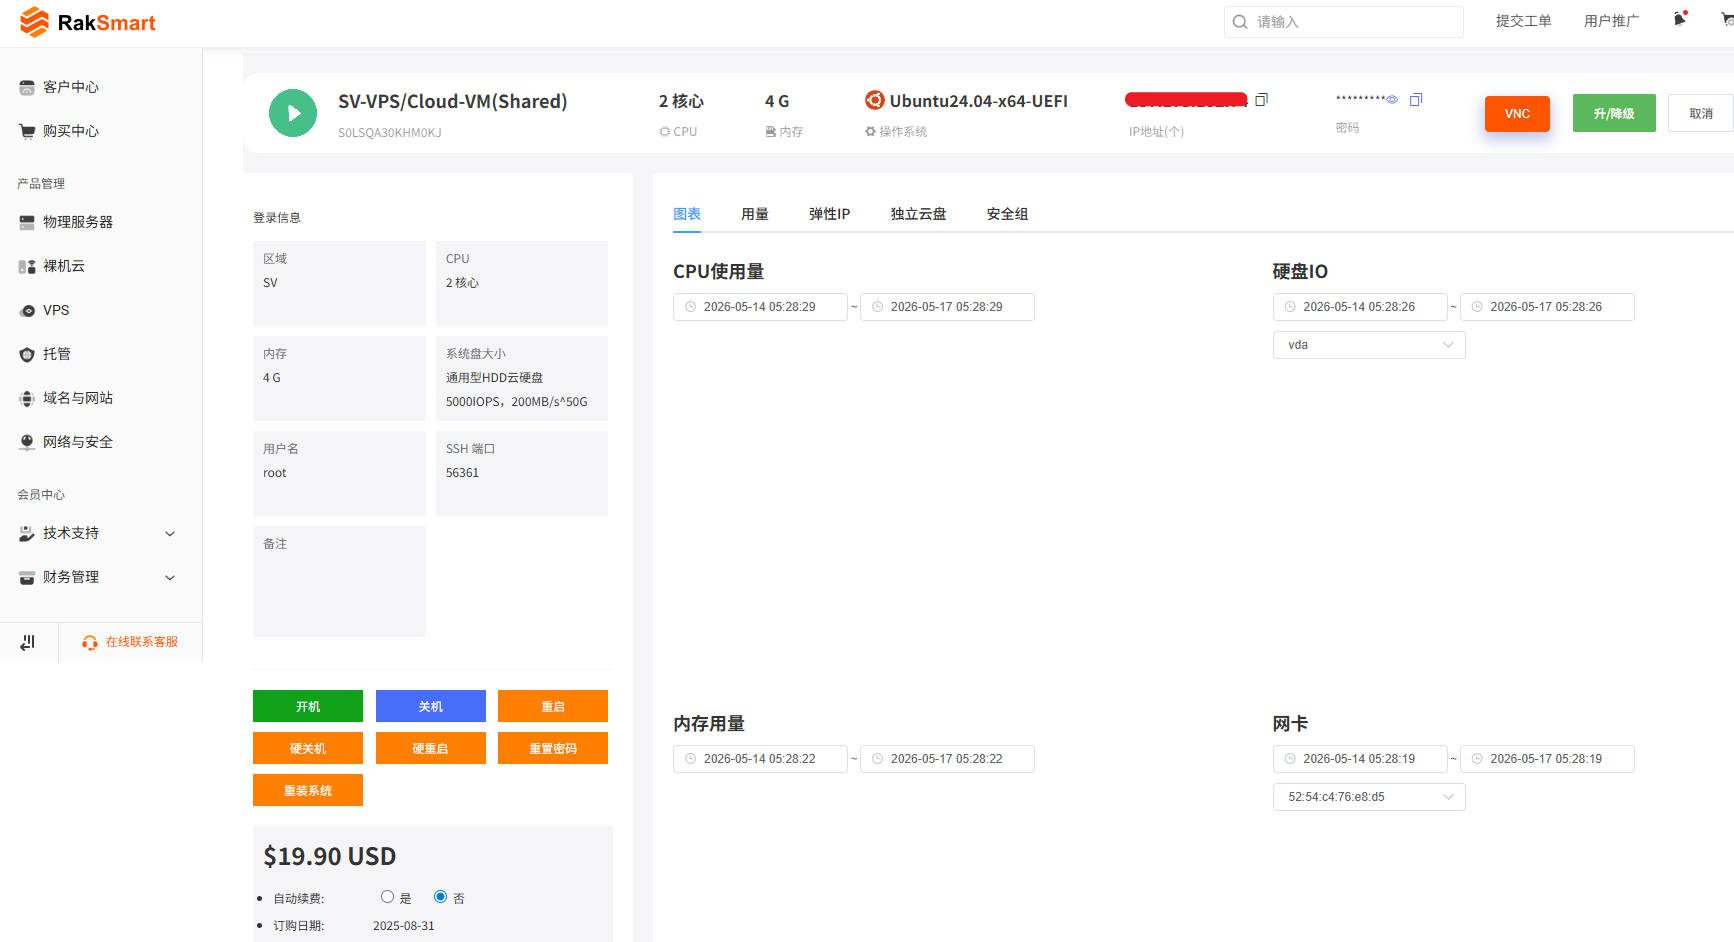
Task: Click the clock icon in 硬盘IO end date
Action: (x=1477, y=307)
